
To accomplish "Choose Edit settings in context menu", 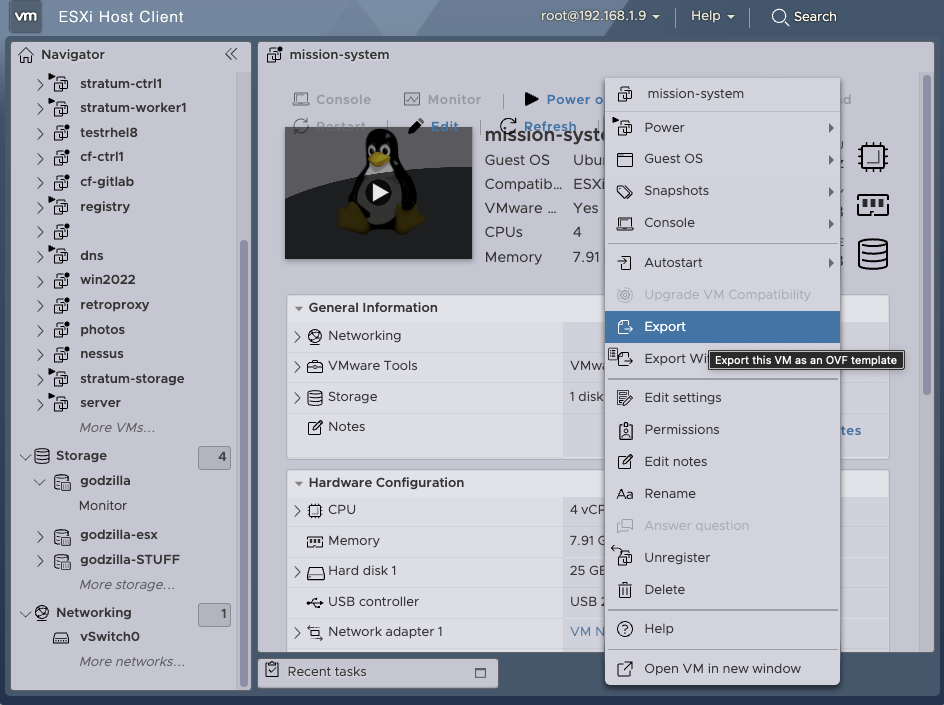I will tap(722, 398).
